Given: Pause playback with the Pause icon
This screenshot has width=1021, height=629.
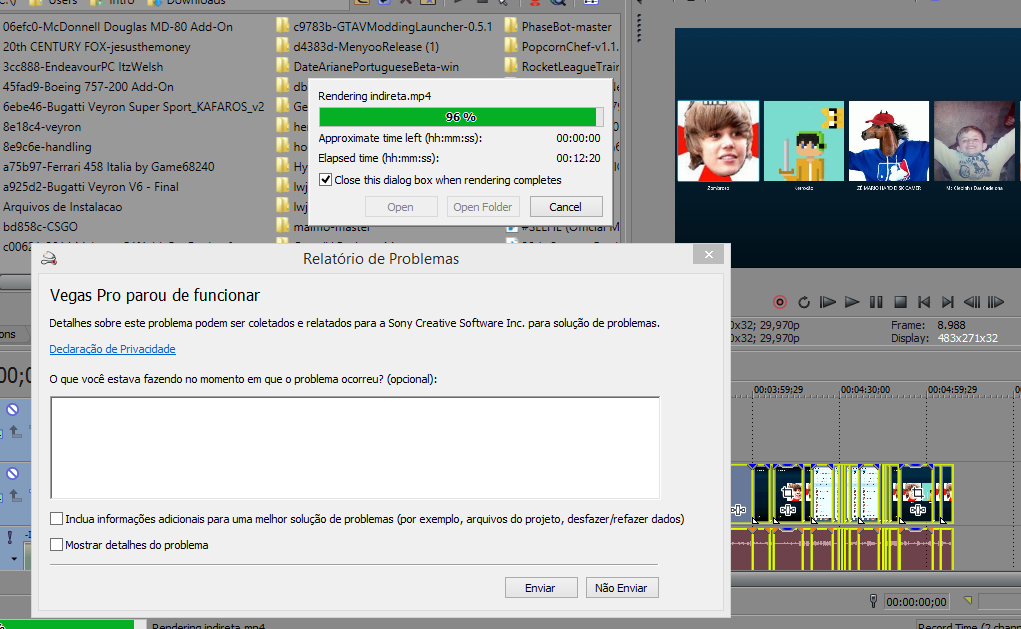Looking at the screenshot, I should pos(876,302).
